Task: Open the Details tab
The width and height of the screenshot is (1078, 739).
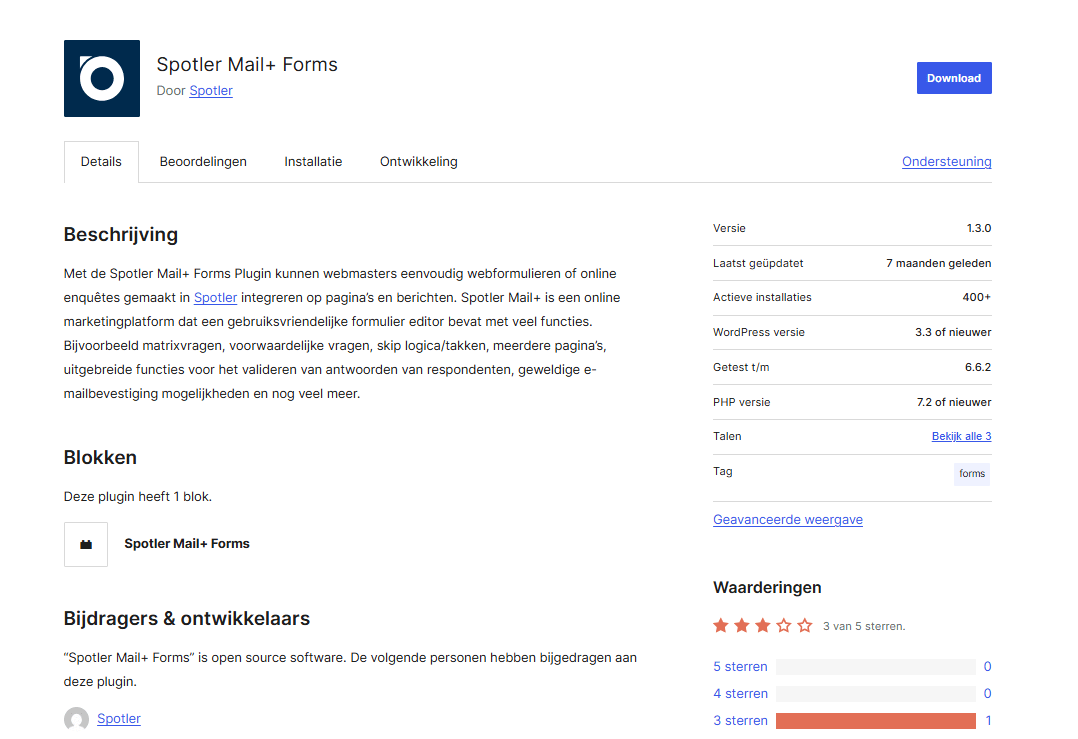Action: [101, 162]
